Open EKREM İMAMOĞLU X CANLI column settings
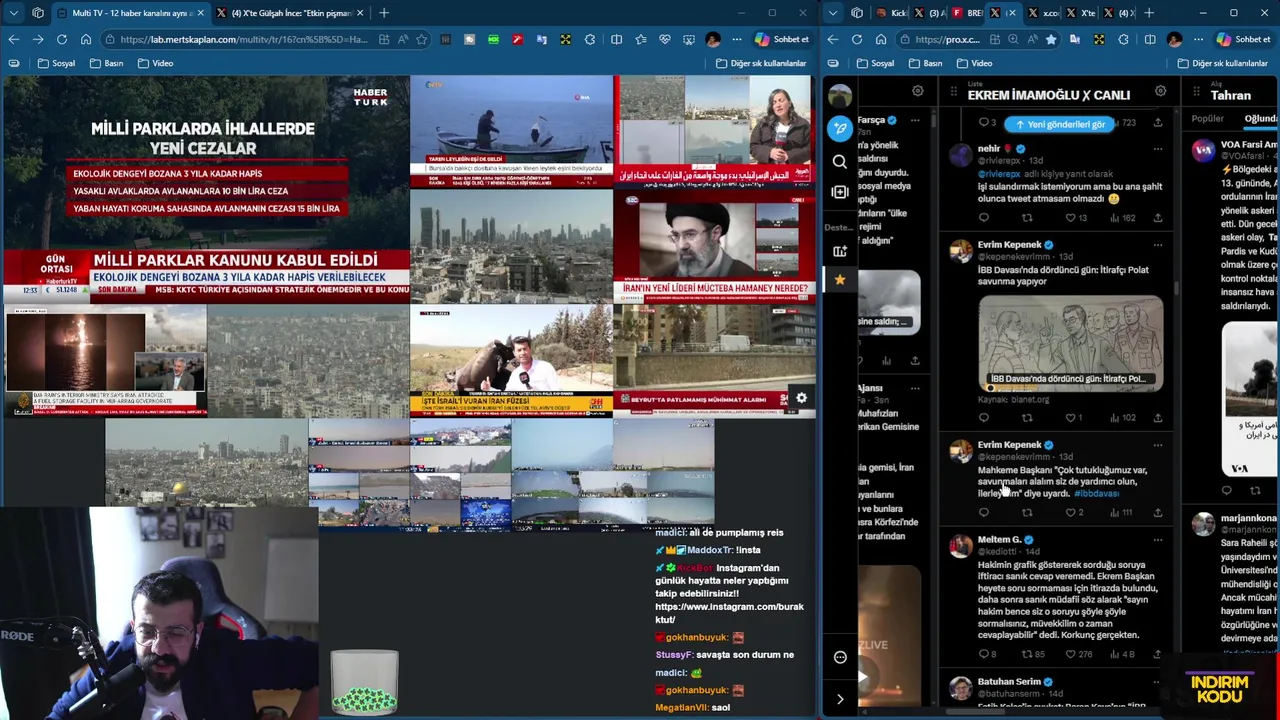The image size is (1280, 720). 1160,92
